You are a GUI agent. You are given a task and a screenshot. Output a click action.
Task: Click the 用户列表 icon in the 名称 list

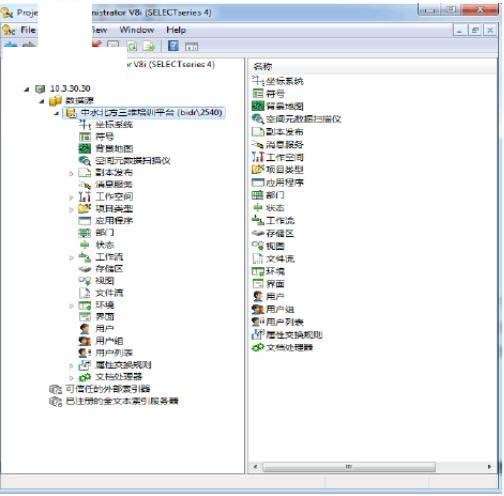(x=258, y=322)
